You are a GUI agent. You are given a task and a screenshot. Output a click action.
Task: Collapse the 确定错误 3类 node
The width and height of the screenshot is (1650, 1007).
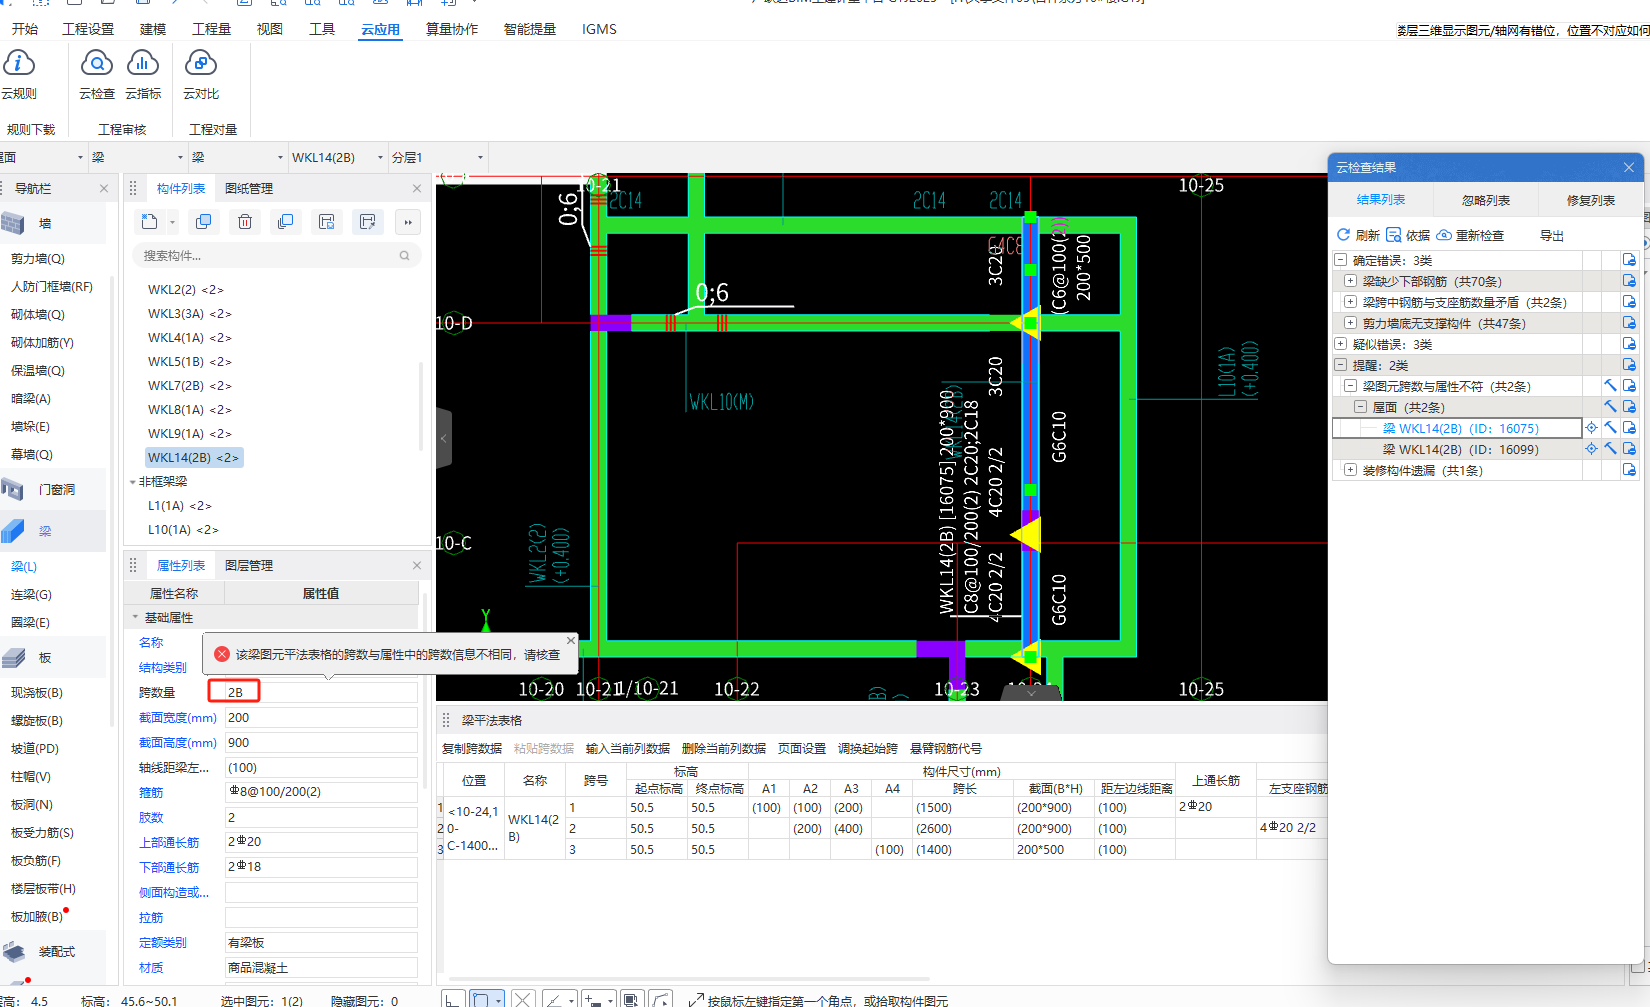click(x=1340, y=260)
